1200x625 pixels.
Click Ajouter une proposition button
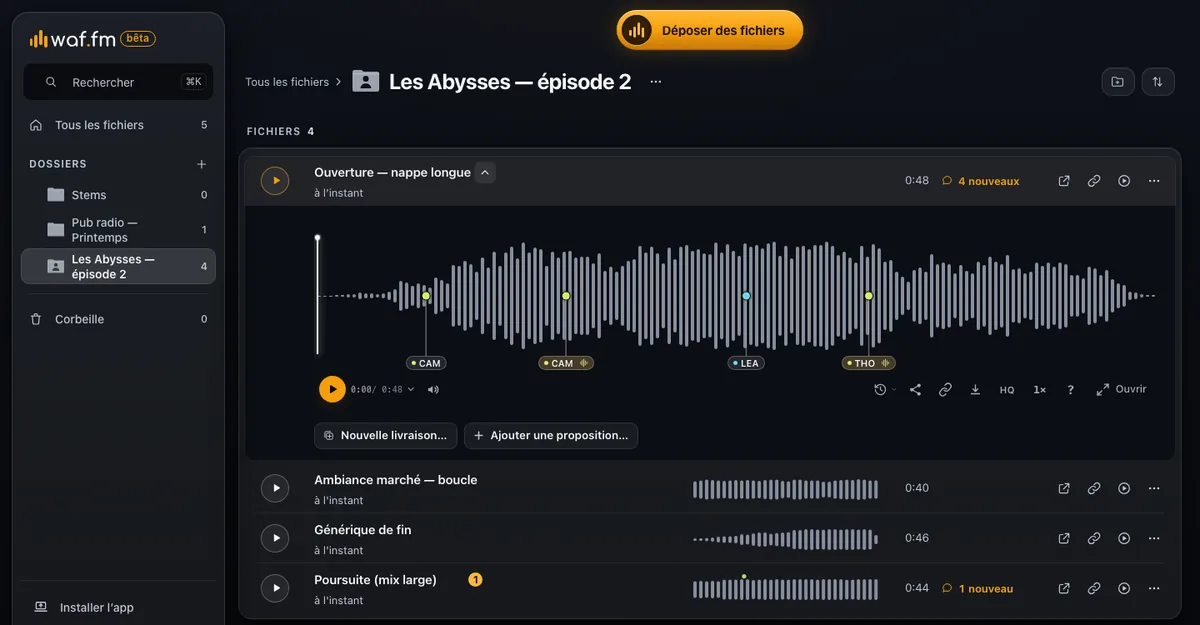click(551, 436)
